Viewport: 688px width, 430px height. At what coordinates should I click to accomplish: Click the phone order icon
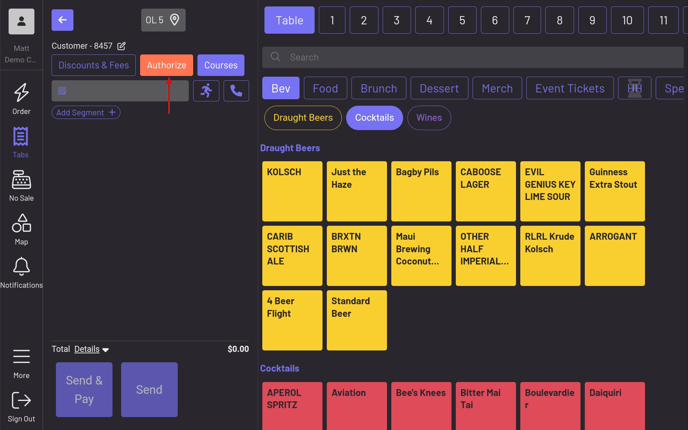pyautogui.click(x=236, y=91)
